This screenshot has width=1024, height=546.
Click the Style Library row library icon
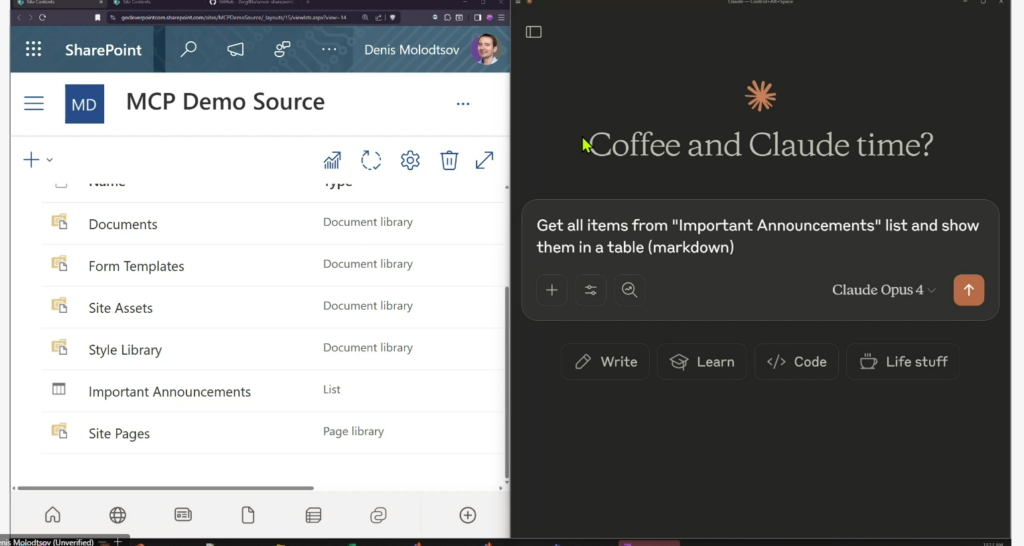click(59, 347)
